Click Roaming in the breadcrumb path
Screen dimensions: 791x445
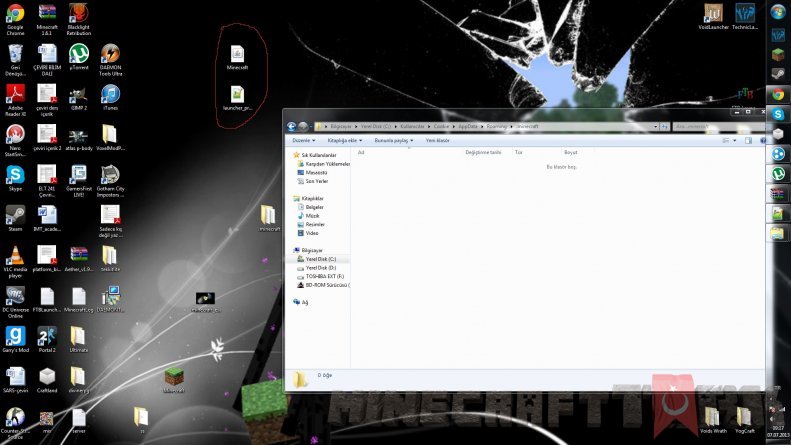pos(496,126)
